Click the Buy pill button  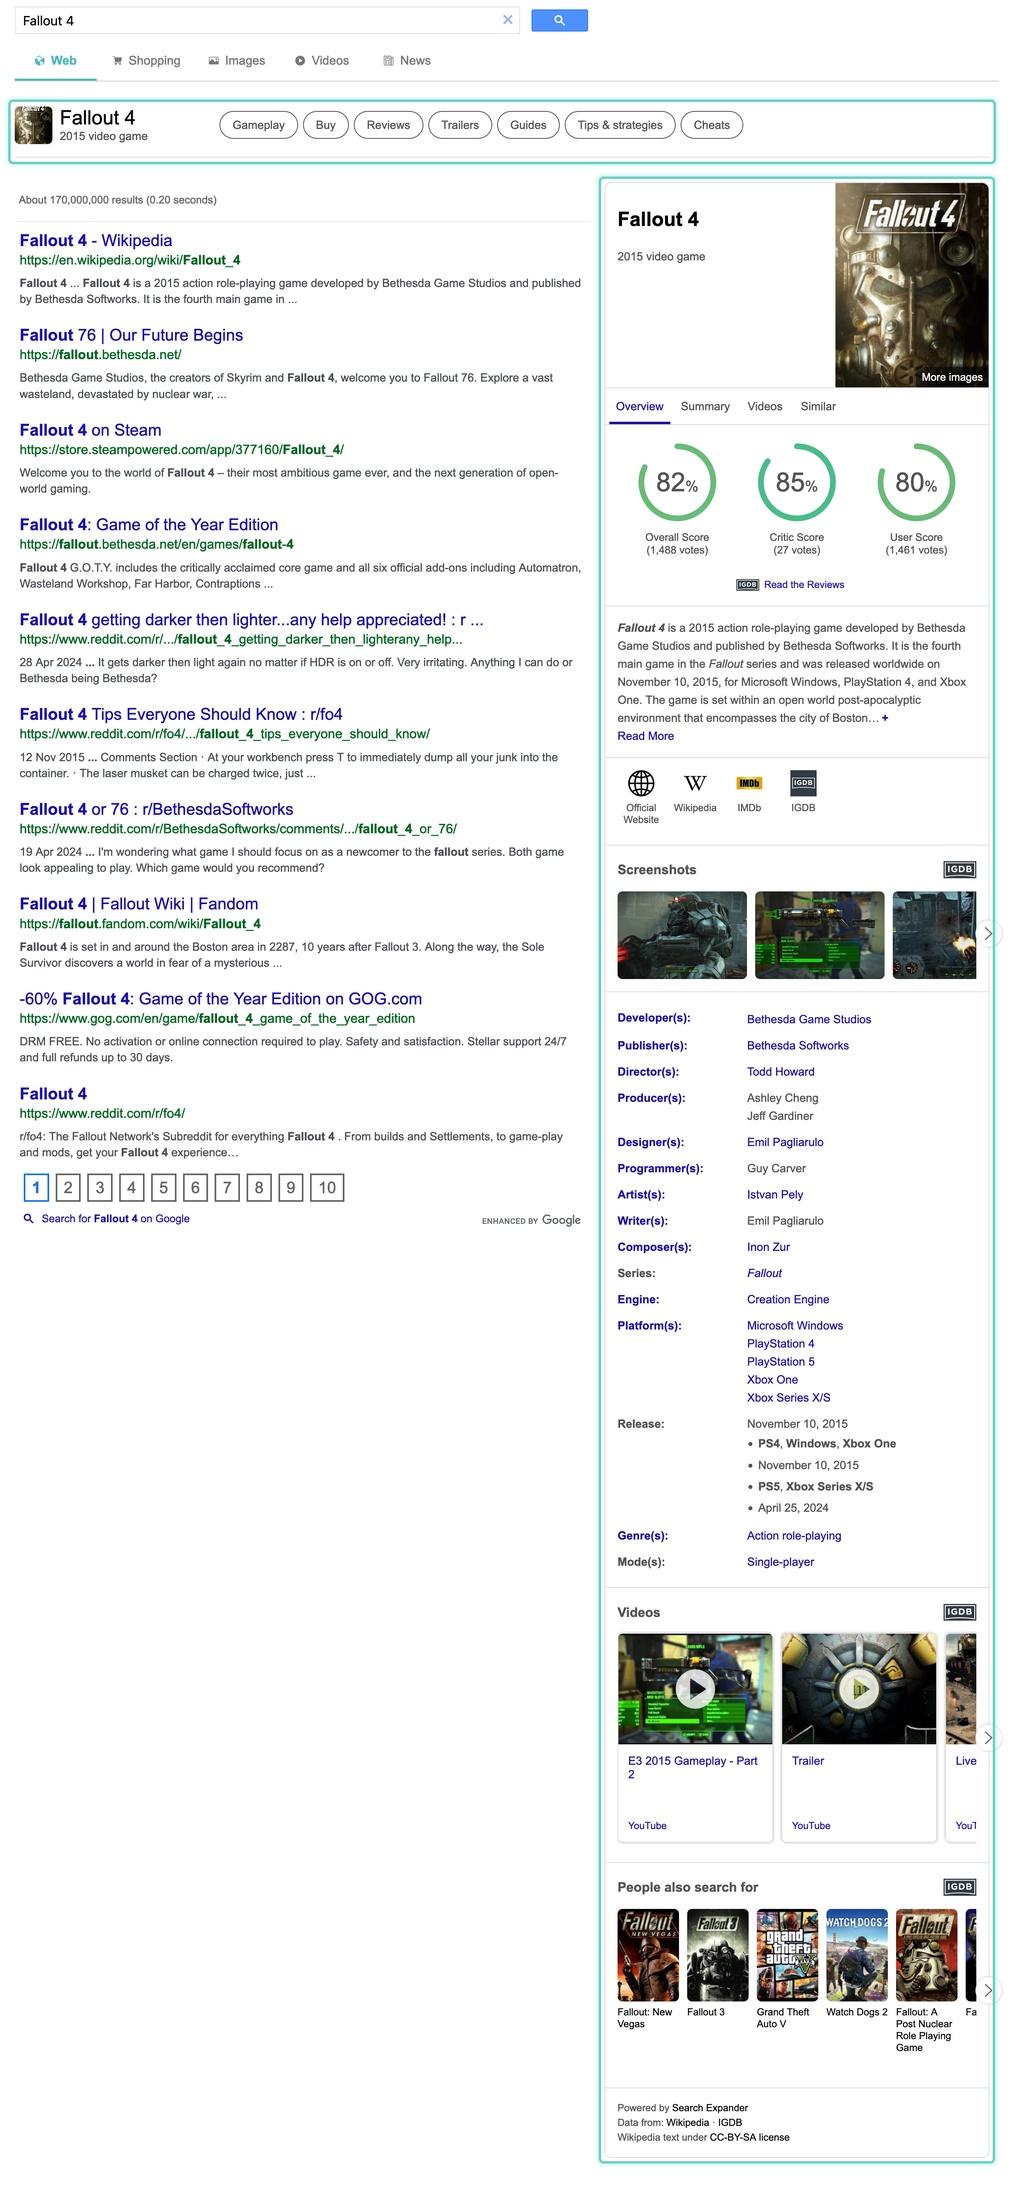[326, 125]
